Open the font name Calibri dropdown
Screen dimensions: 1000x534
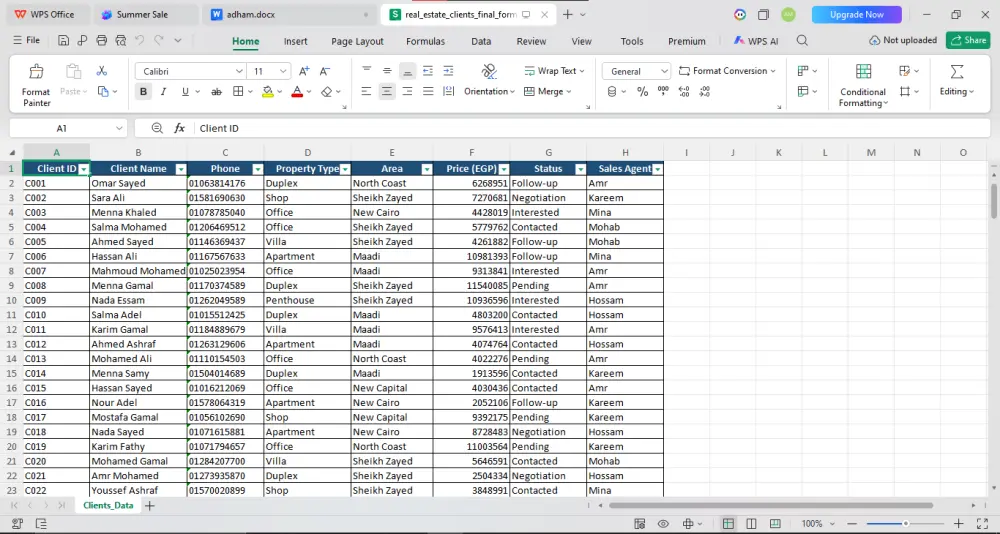tap(239, 71)
